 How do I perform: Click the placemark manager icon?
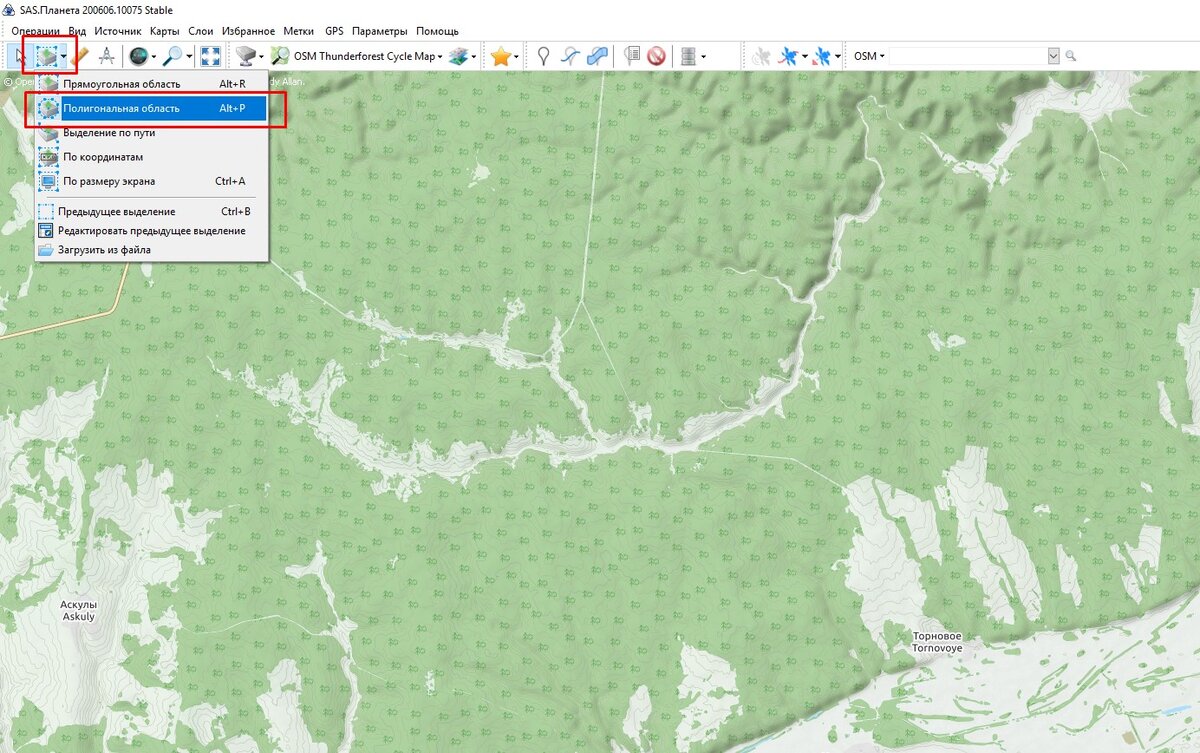(x=632, y=56)
